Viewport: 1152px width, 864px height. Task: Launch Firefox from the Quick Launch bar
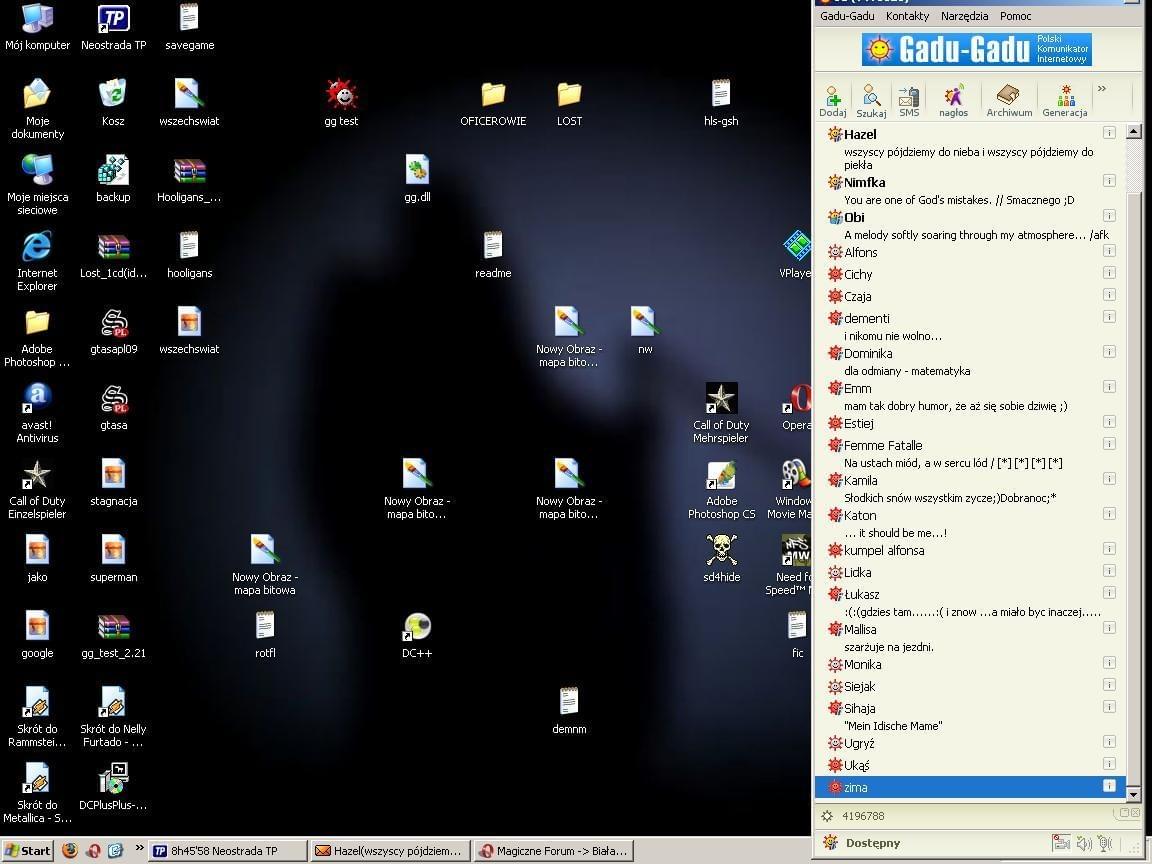70,851
